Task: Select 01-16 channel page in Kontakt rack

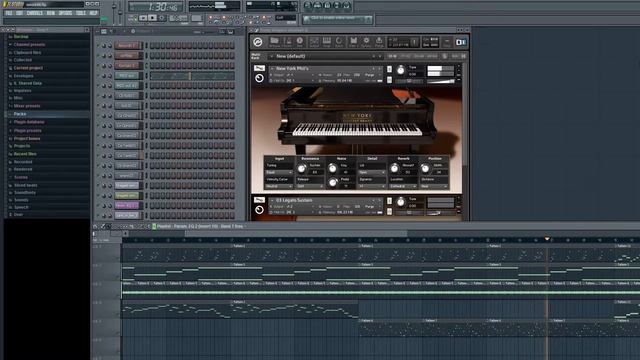Action: 393,56
